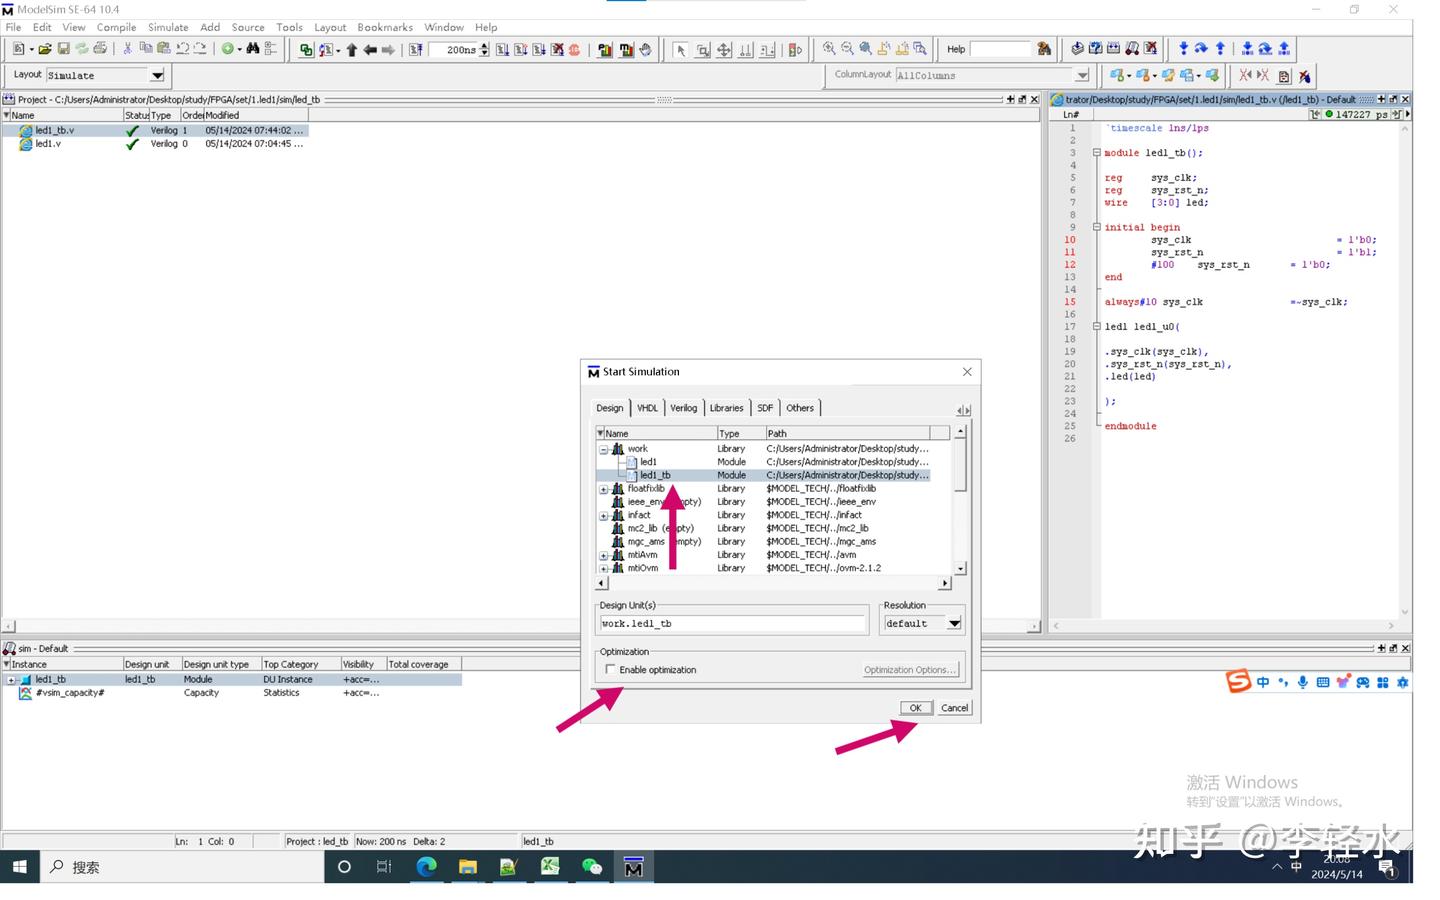Click the Optimization Options button
1440x900 pixels.
[910, 670]
